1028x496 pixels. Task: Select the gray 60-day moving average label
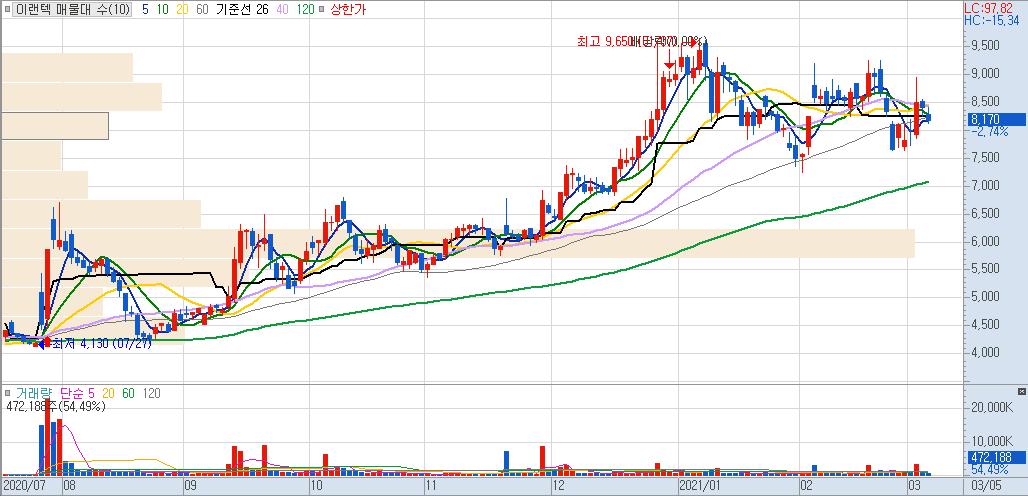pyautogui.click(x=202, y=10)
